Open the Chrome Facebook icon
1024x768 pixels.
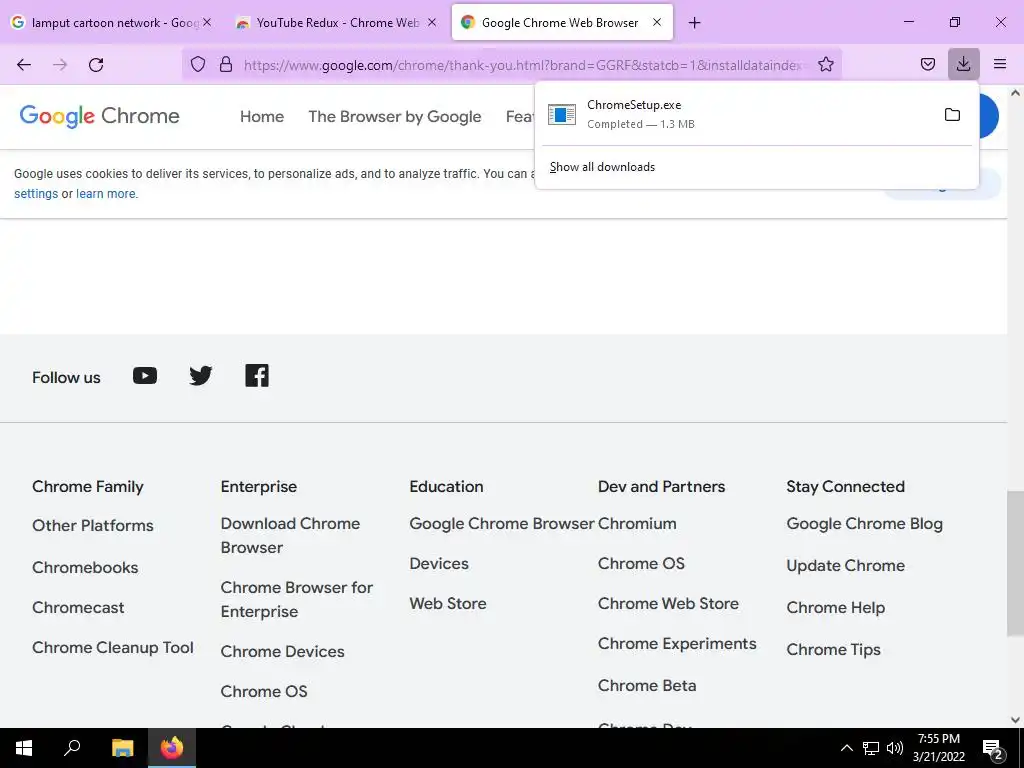[x=257, y=376]
